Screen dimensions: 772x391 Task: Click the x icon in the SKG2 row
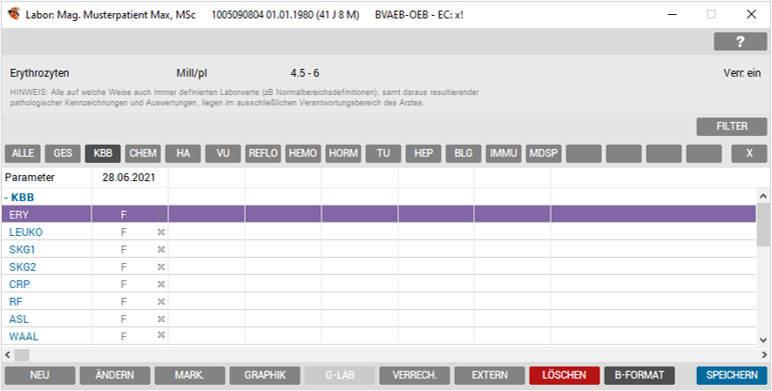pyautogui.click(x=161, y=267)
